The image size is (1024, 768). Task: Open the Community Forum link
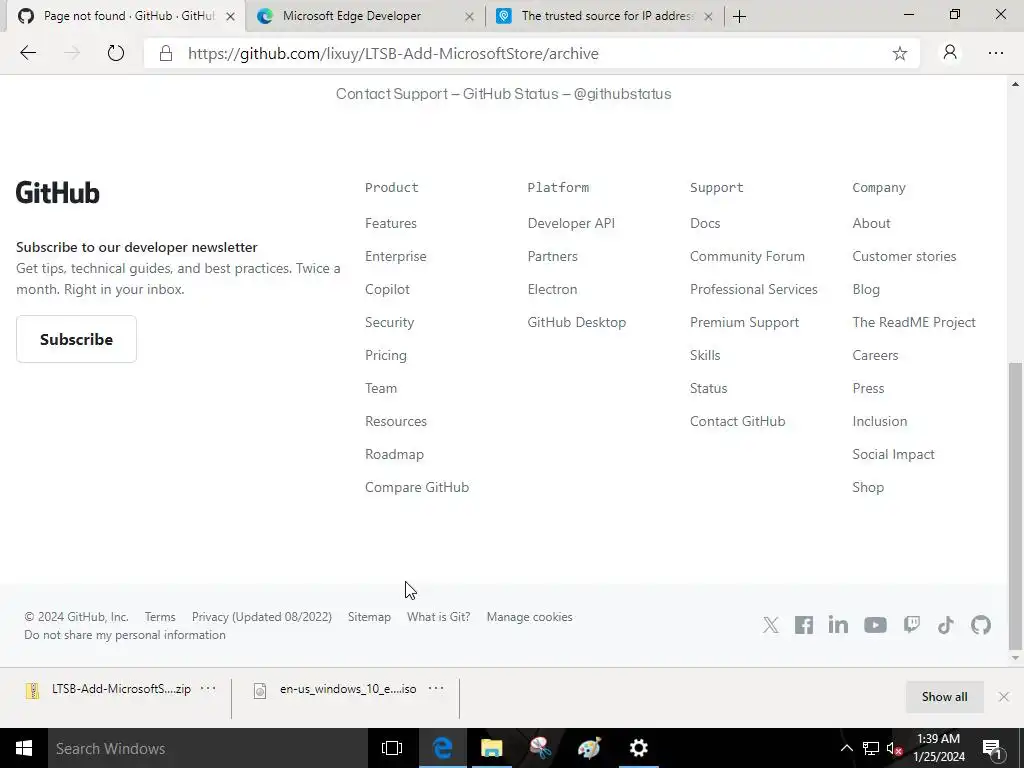tap(747, 256)
